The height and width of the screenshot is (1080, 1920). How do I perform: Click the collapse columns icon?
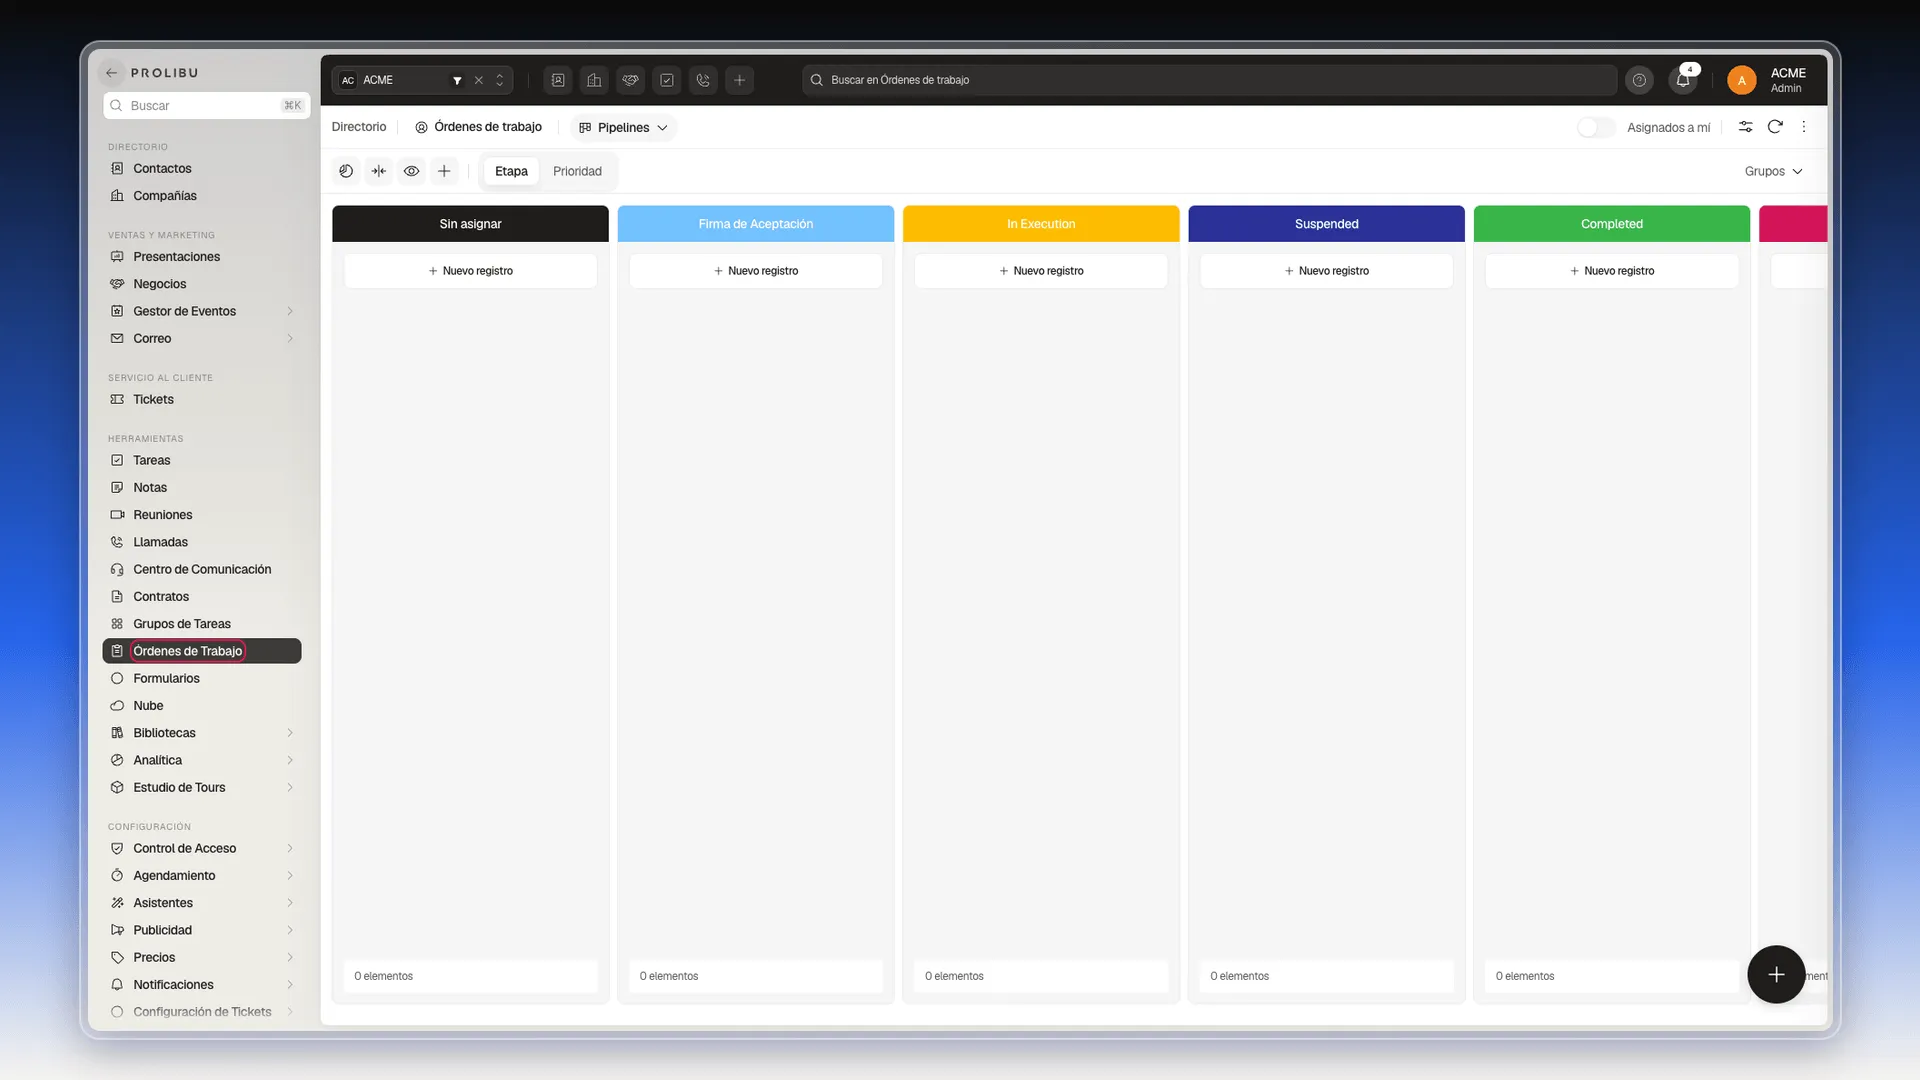click(379, 171)
